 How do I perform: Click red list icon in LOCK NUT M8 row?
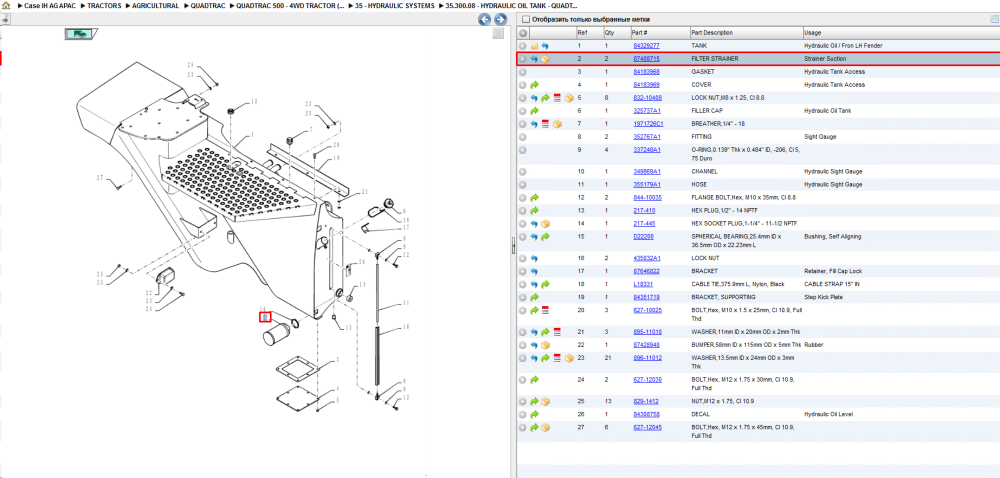tap(557, 98)
